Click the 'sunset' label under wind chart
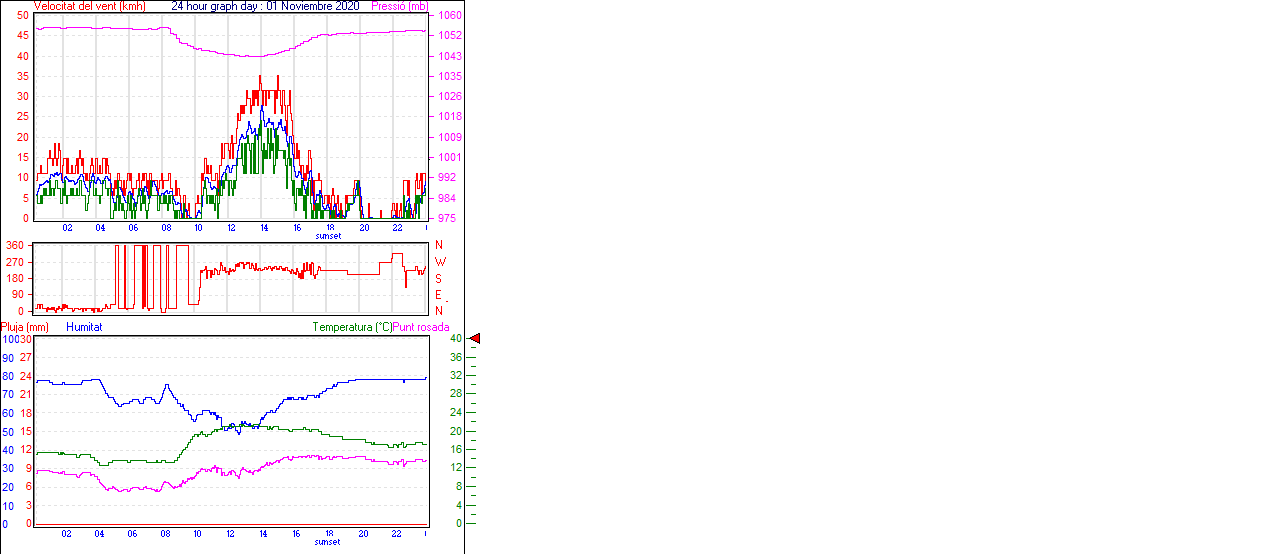The height and width of the screenshot is (554, 1280). coord(328,236)
